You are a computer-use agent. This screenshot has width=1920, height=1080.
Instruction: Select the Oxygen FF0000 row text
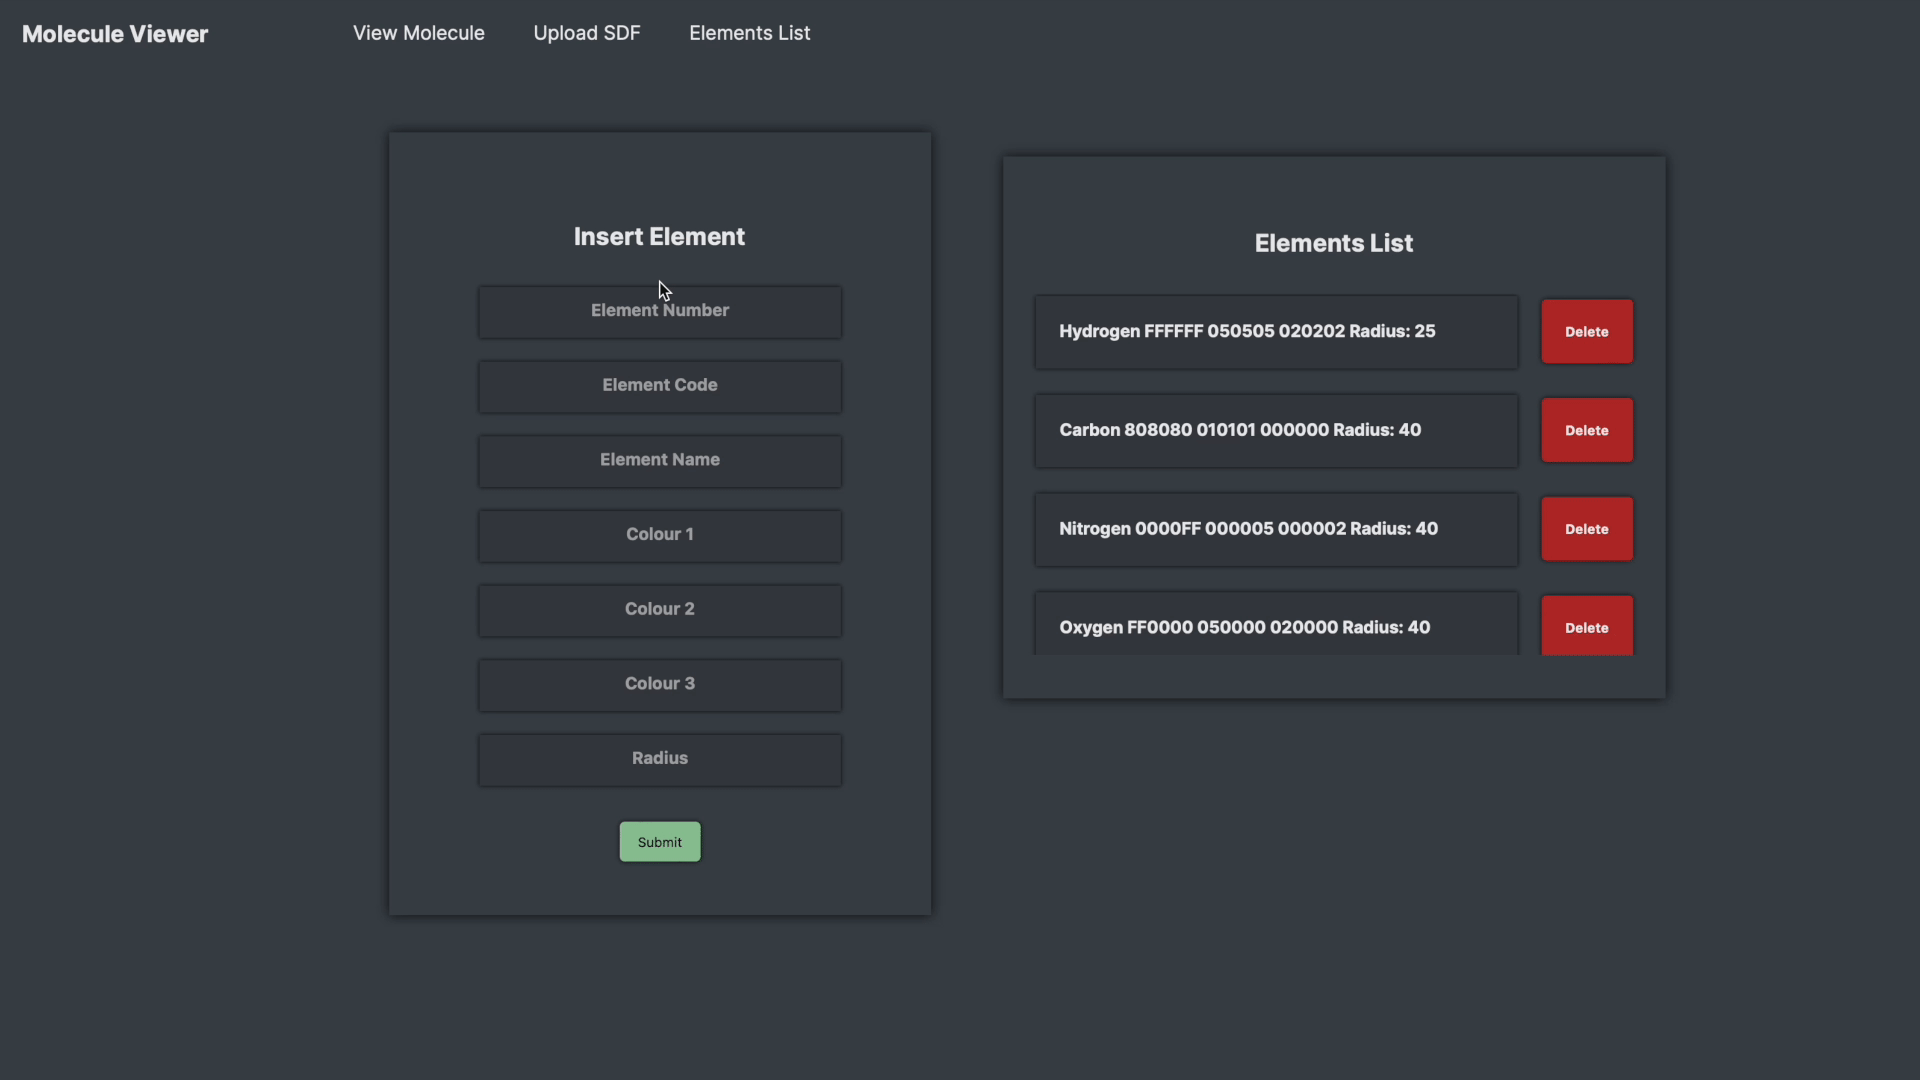pos(1244,628)
